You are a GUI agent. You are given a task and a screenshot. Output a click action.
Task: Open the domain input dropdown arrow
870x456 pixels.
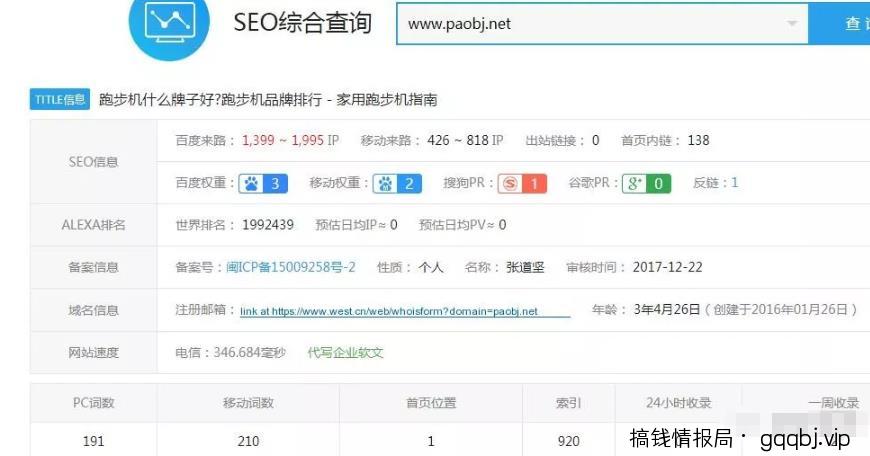(792, 23)
